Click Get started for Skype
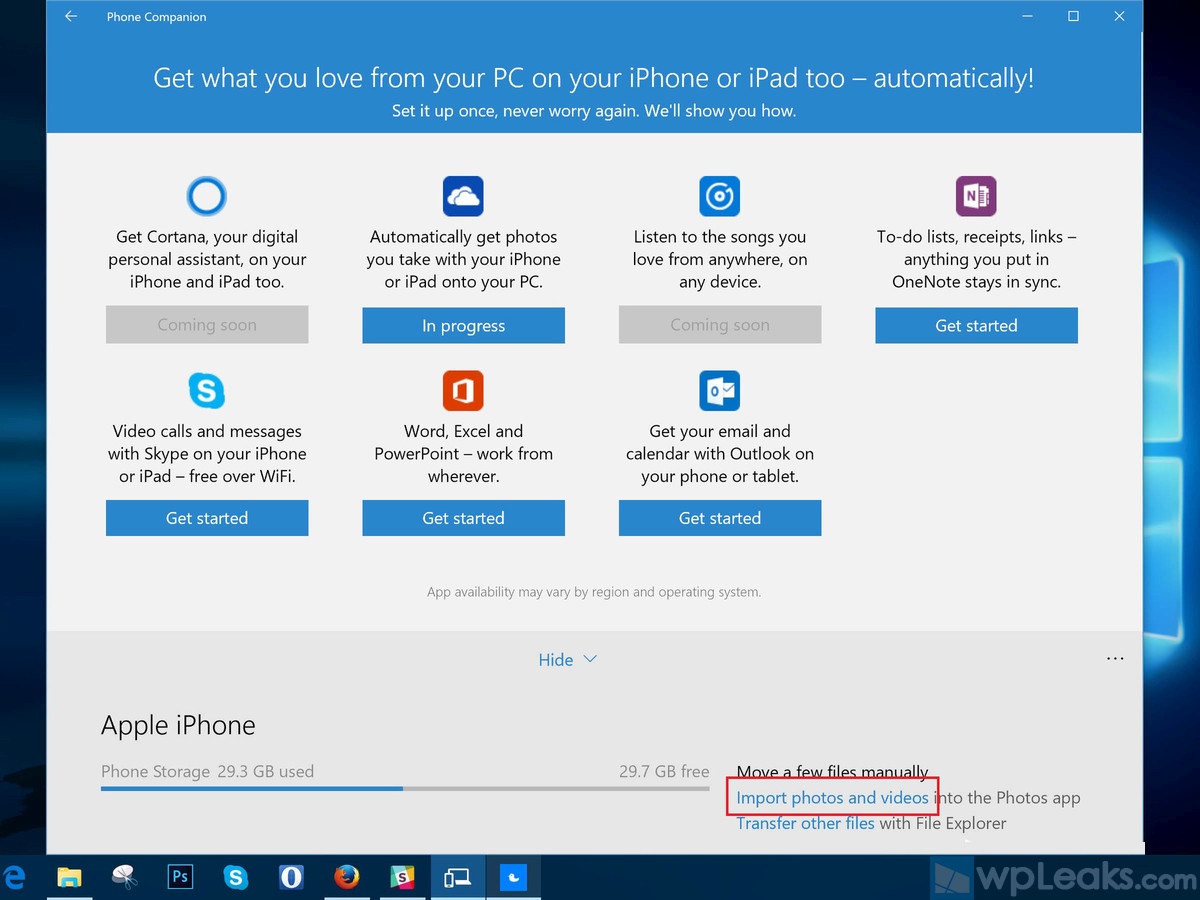Image resolution: width=1200 pixels, height=900 pixels. pyautogui.click(x=207, y=518)
